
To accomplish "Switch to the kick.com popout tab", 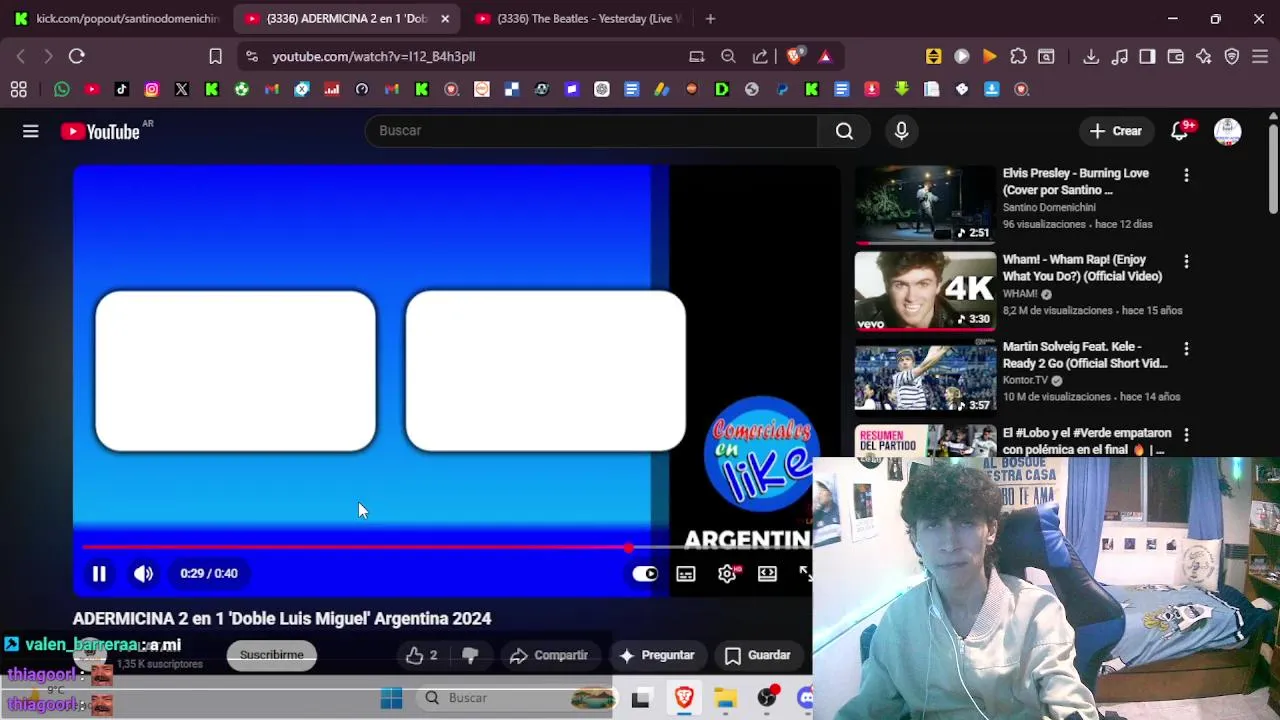I will coord(117,18).
